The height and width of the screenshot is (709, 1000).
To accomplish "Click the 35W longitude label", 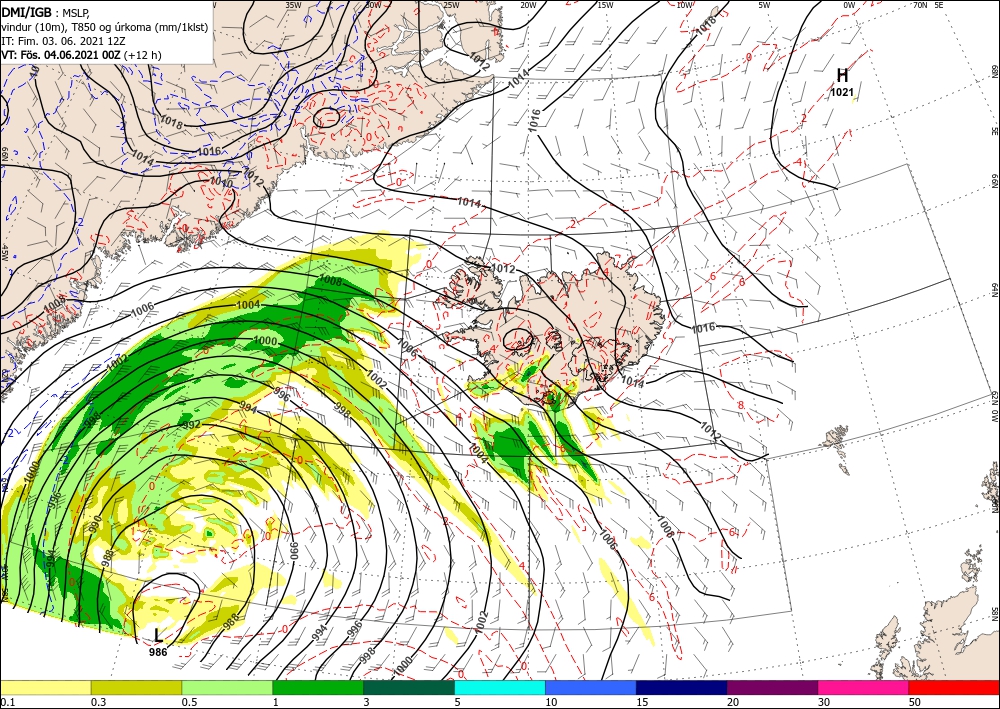I will coord(293,5).
